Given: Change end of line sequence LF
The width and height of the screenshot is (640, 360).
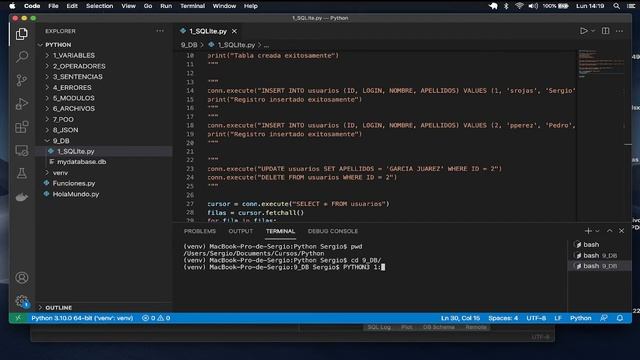Looking at the screenshot, I should coord(558,318).
